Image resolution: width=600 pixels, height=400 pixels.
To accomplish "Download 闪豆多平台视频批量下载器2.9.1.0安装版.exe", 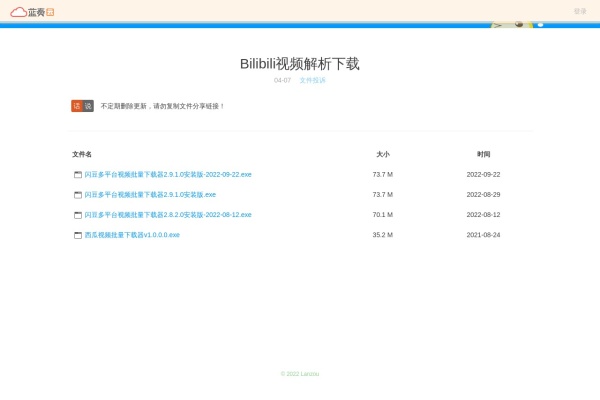I will tap(150, 194).
